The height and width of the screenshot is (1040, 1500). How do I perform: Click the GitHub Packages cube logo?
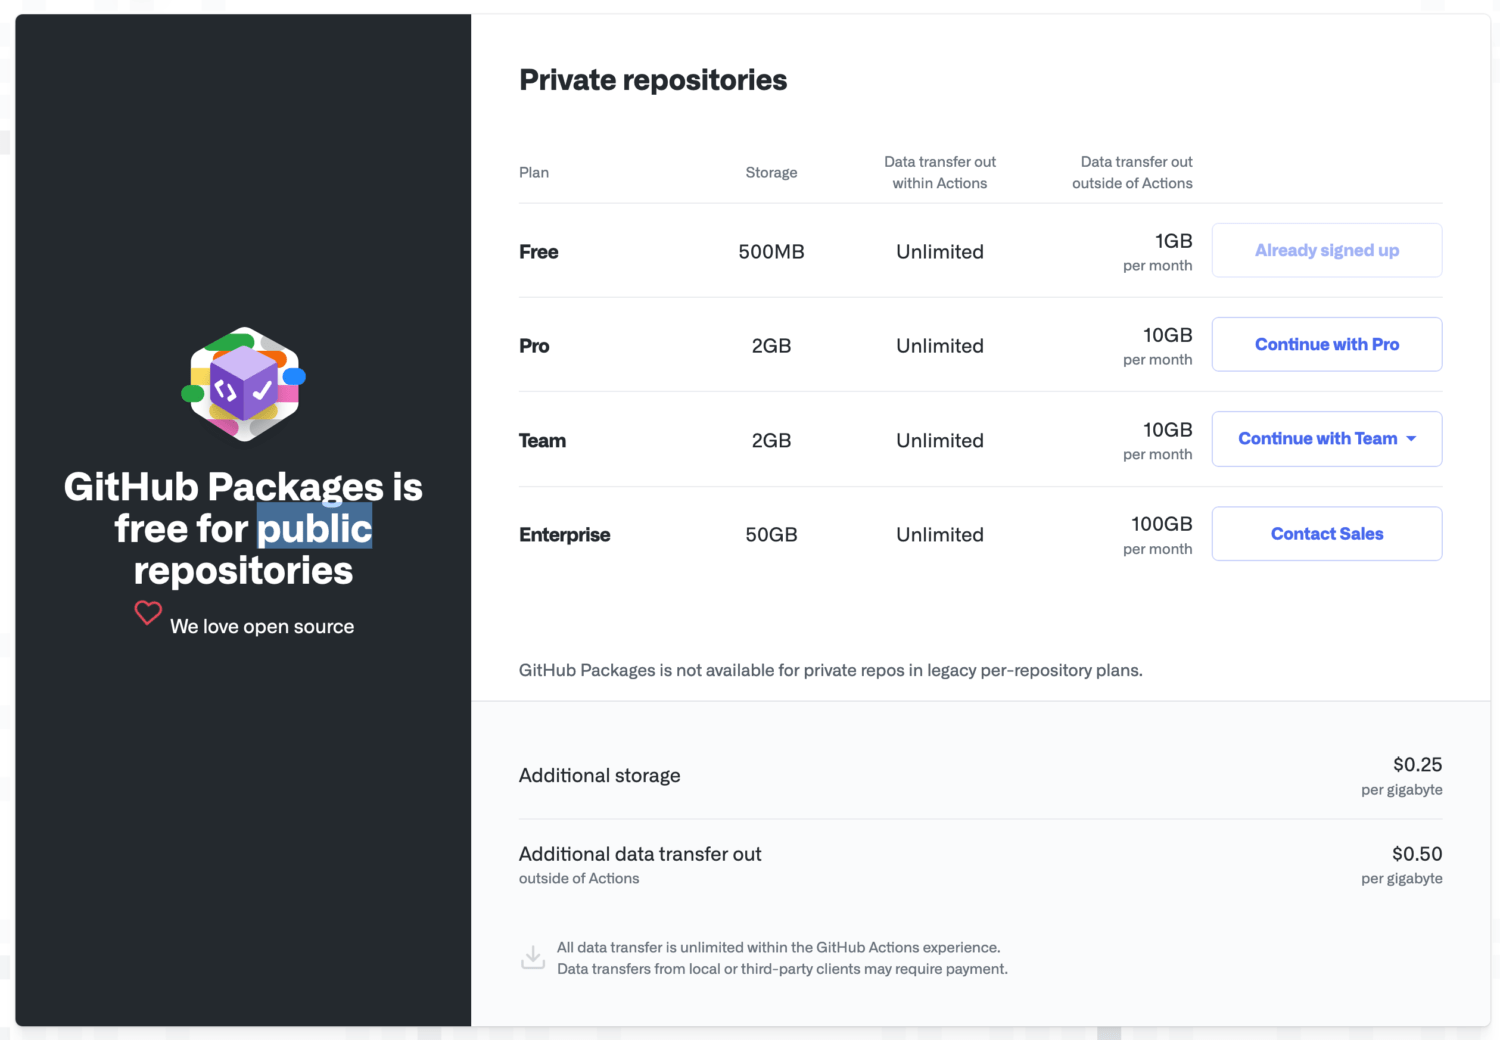(x=243, y=384)
